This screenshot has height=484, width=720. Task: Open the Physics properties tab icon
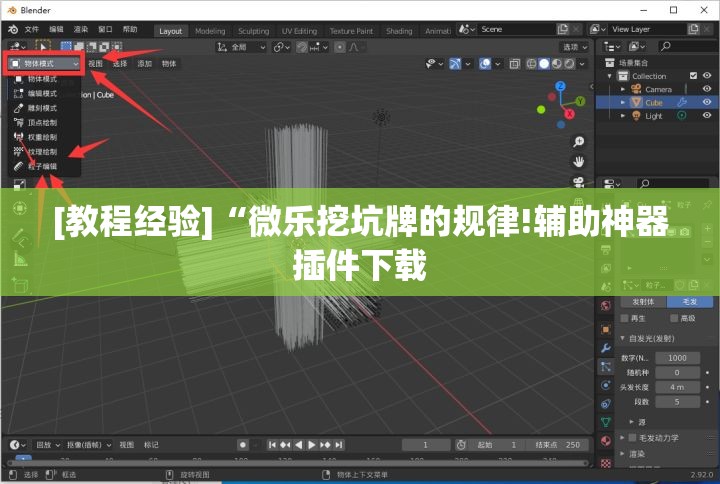(606, 385)
